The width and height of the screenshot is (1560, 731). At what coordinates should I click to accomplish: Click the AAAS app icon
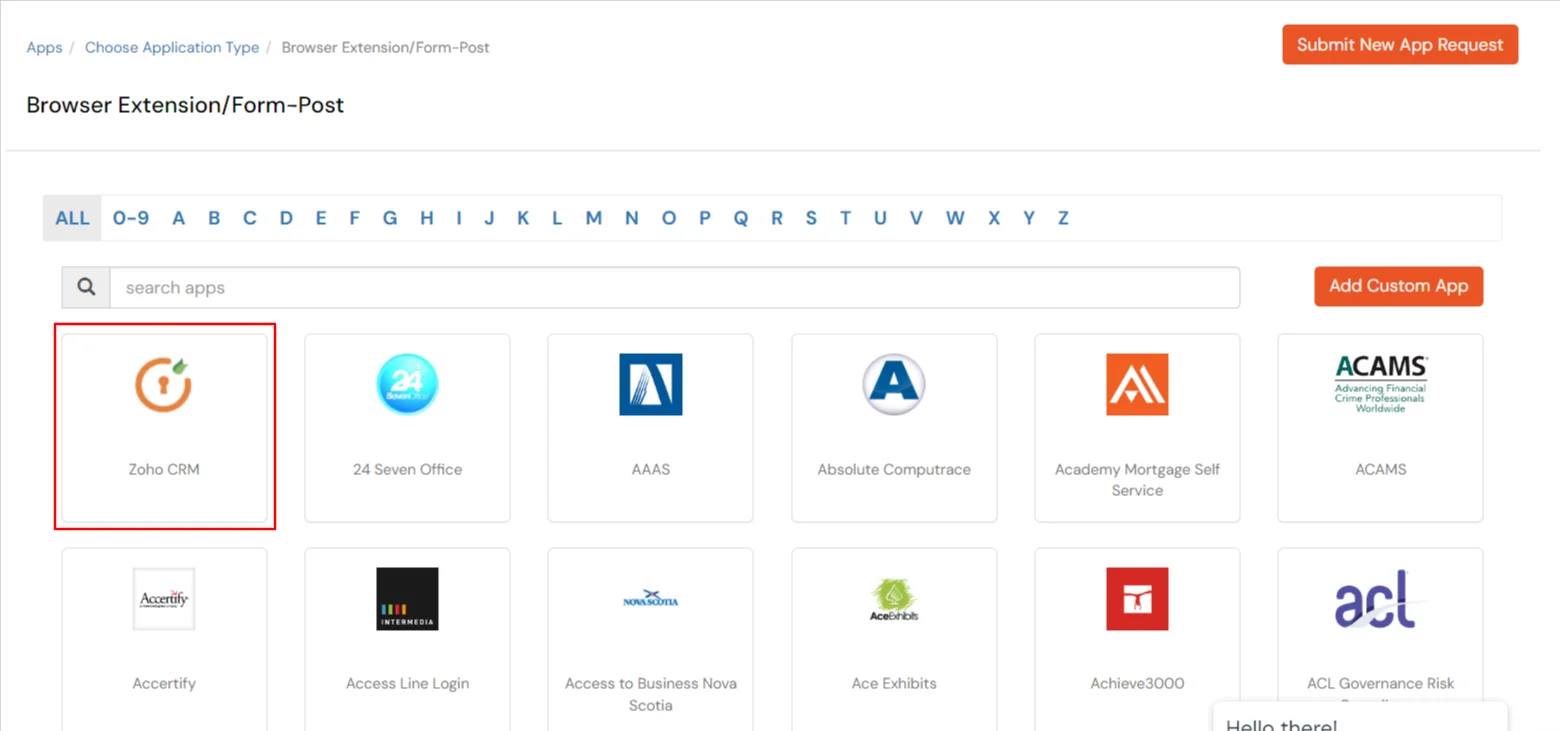pyautogui.click(x=650, y=384)
